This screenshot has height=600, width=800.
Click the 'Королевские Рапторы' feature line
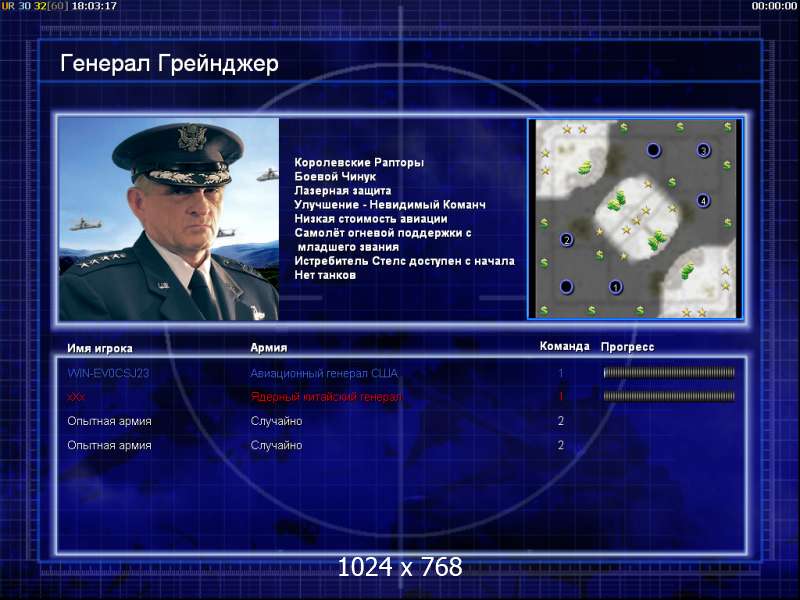point(359,163)
